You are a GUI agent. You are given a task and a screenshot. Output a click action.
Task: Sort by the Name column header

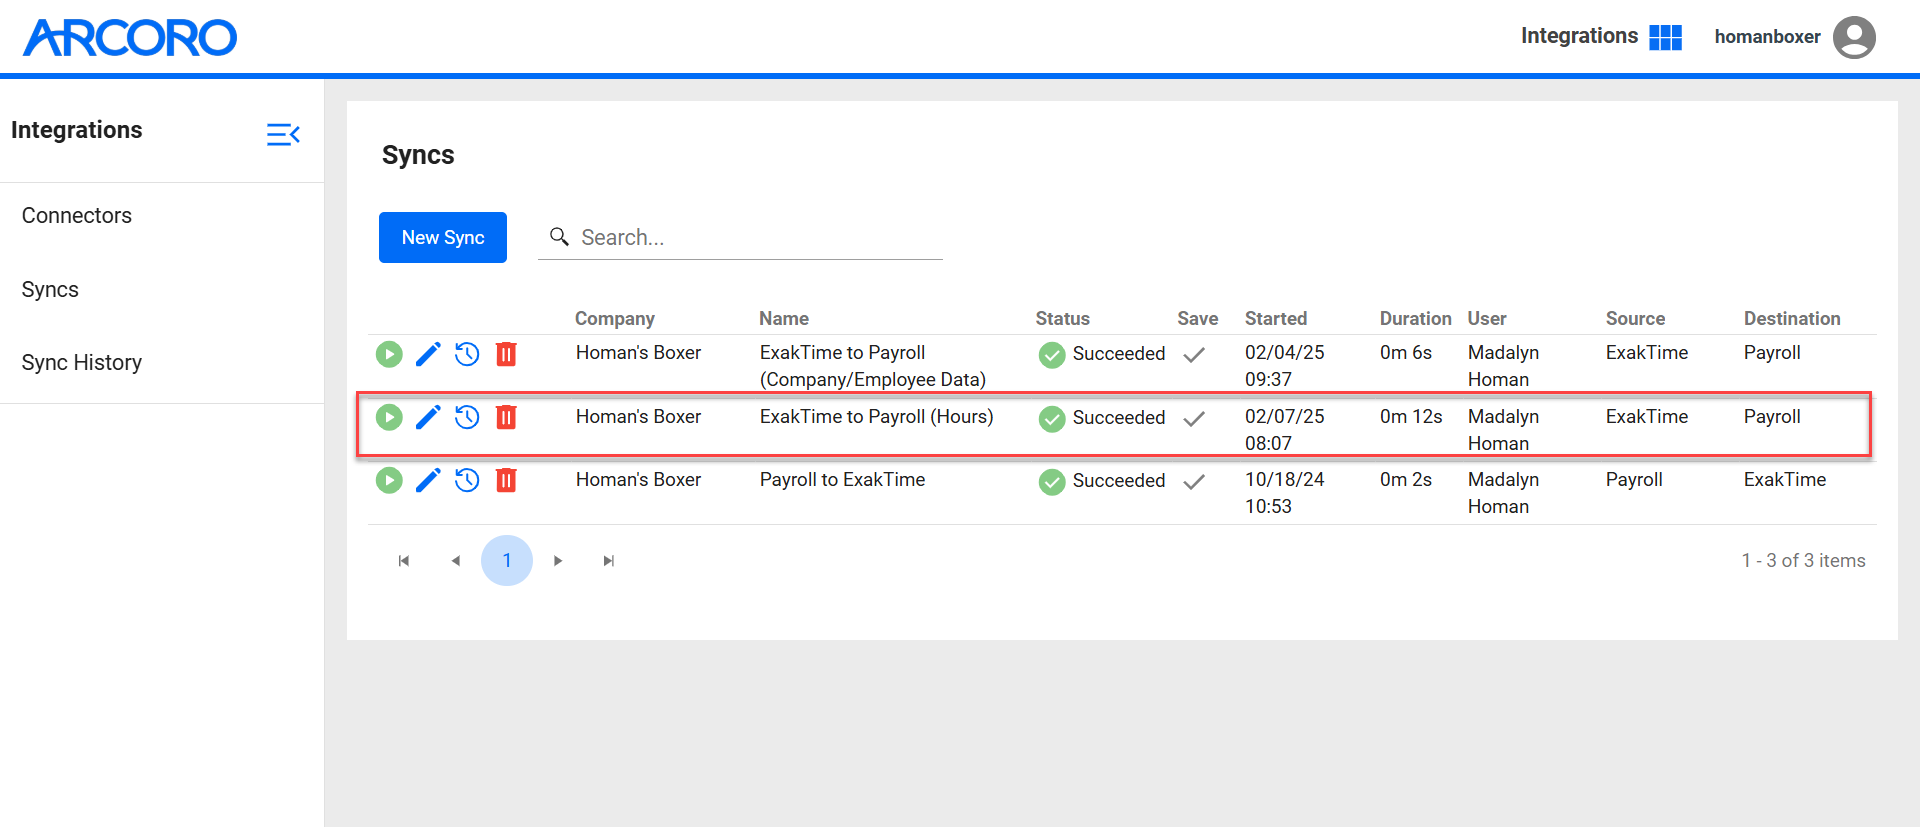(784, 318)
